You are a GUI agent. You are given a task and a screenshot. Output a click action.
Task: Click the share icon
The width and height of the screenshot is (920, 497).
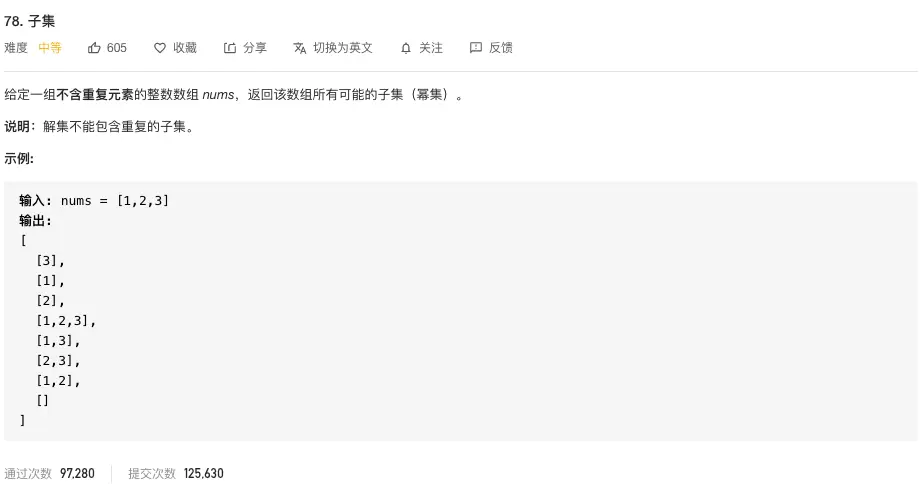(x=229, y=48)
